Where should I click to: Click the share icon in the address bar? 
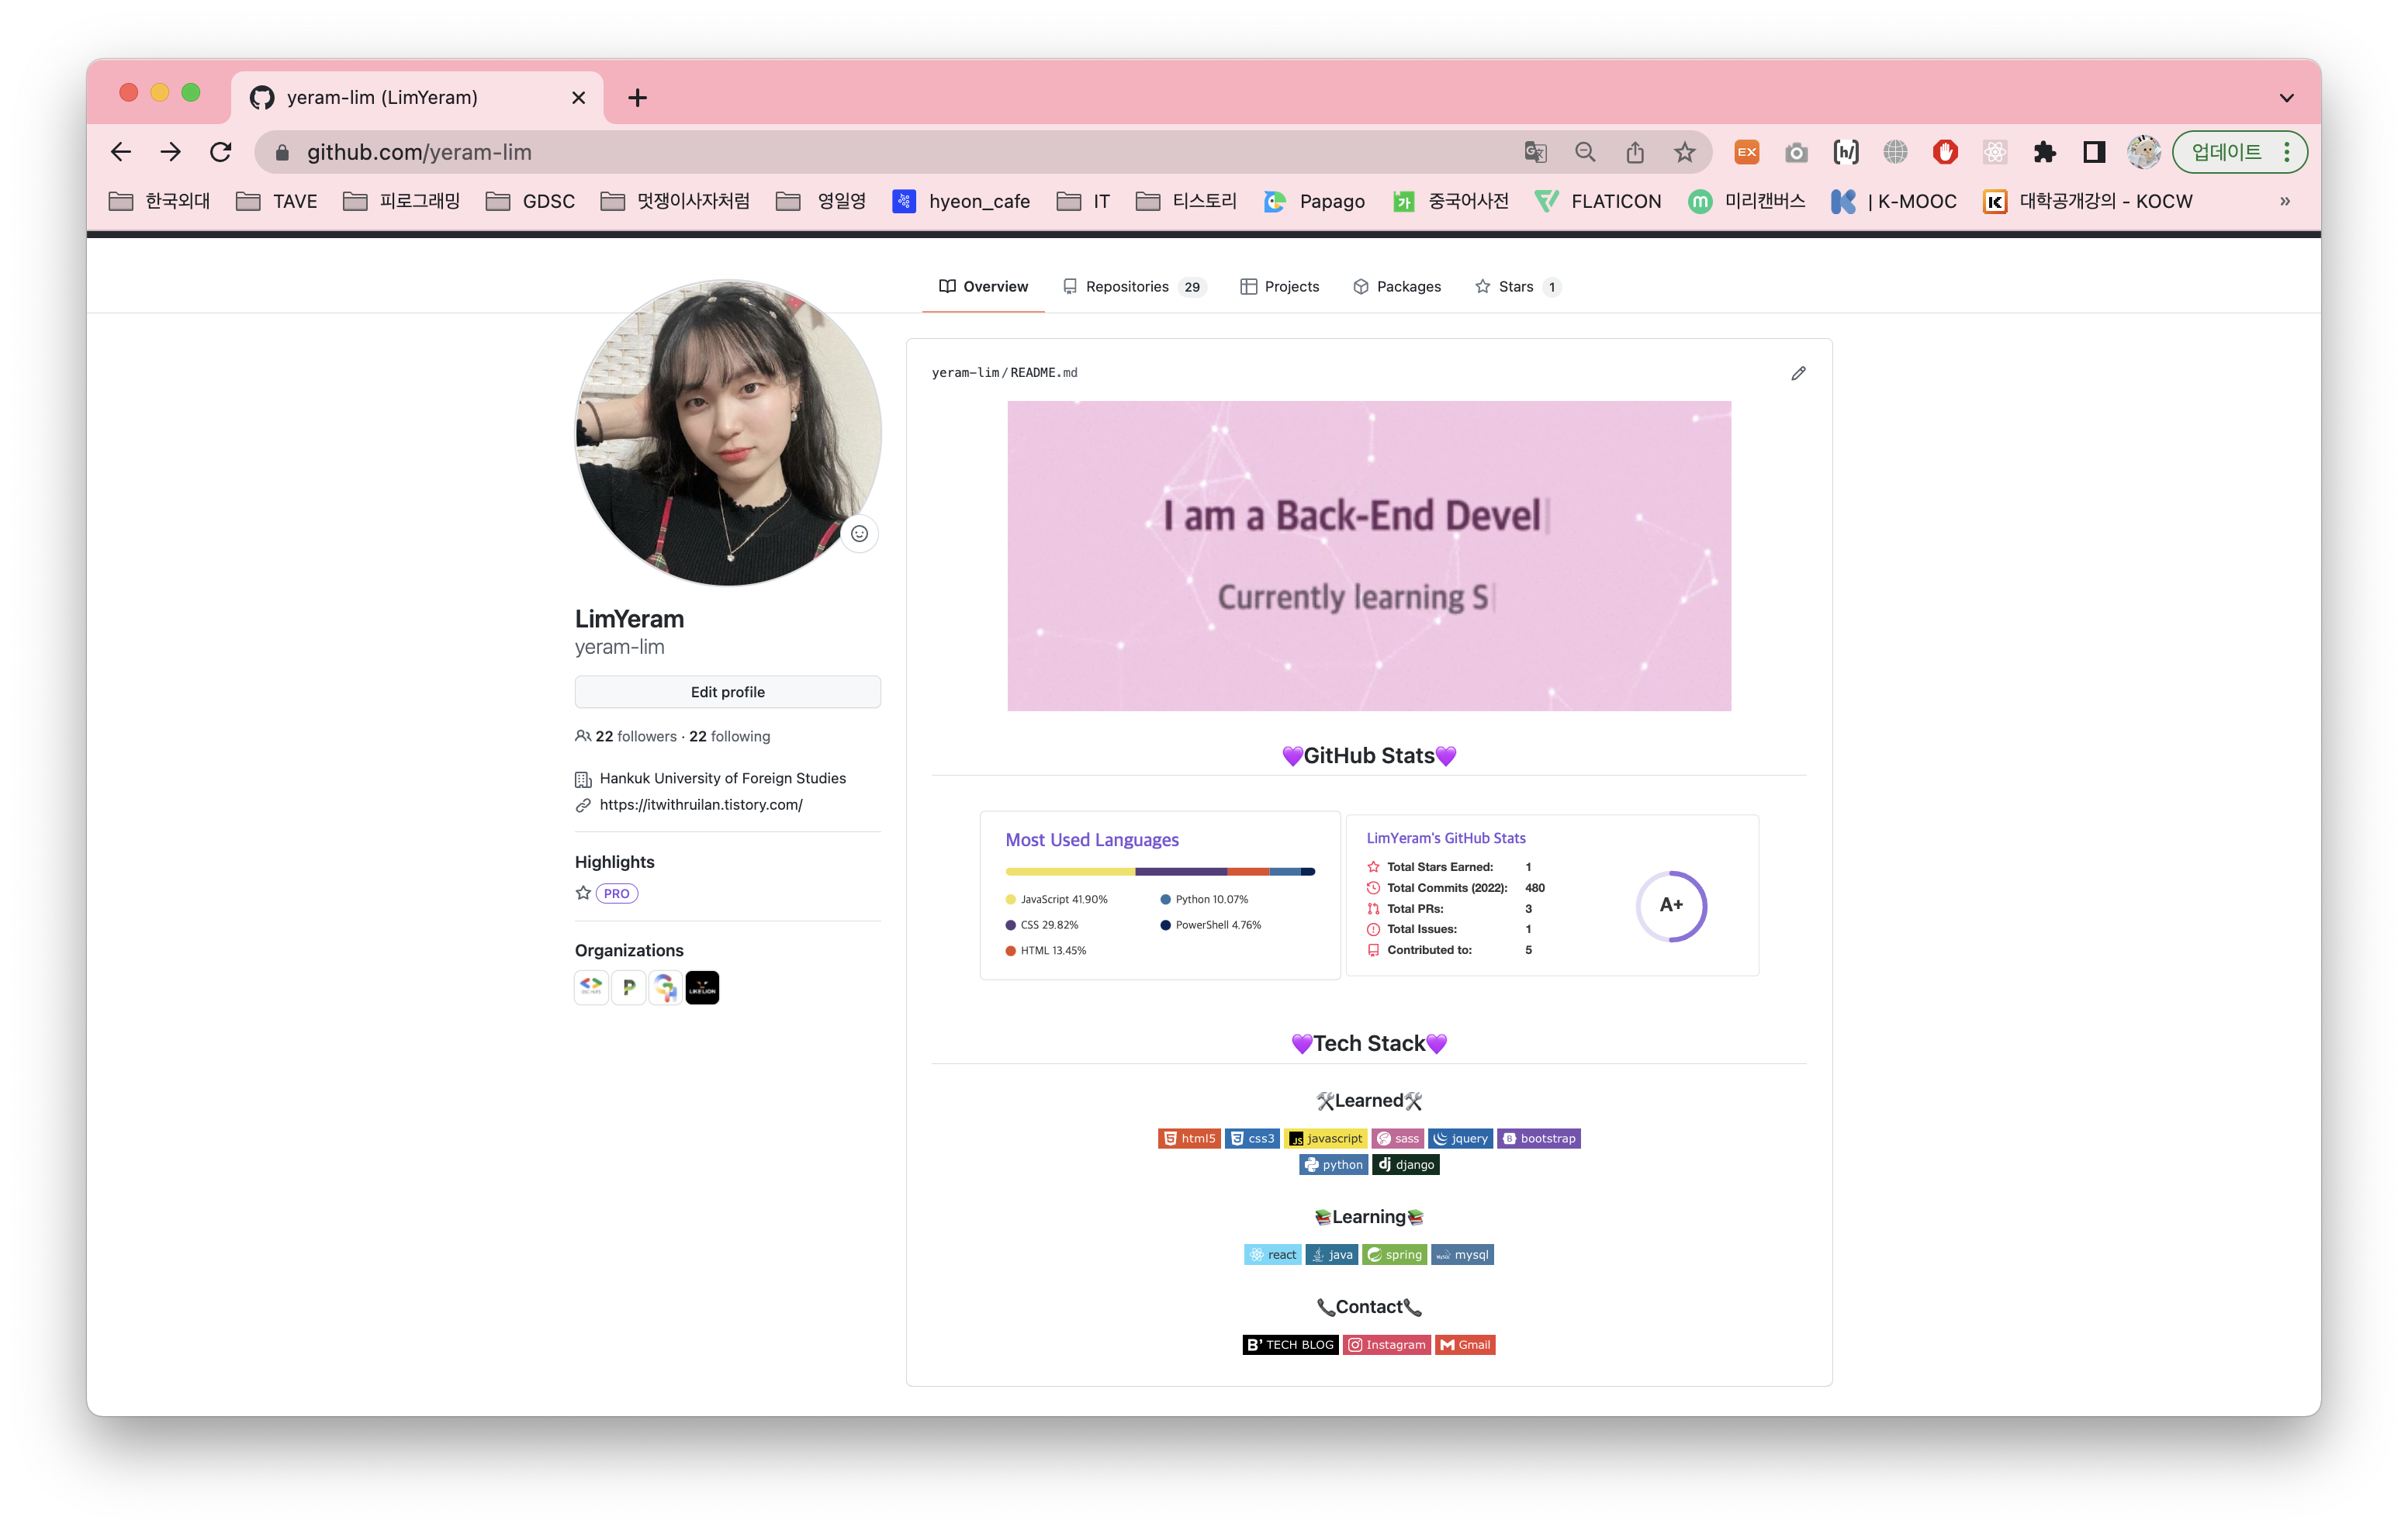click(1635, 152)
